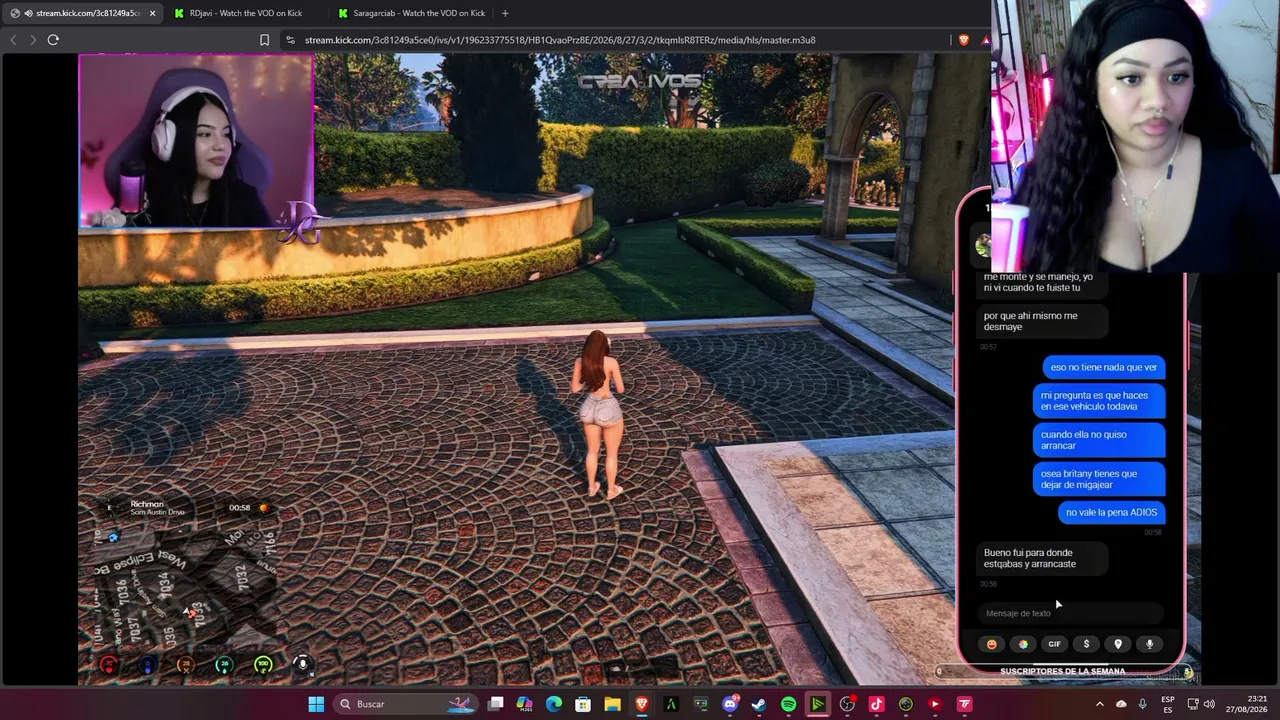The image size is (1280, 720).
Task: Select the 'Bueno fui para donde estqabas y arrancaste' message
Action: (1041, 558)
